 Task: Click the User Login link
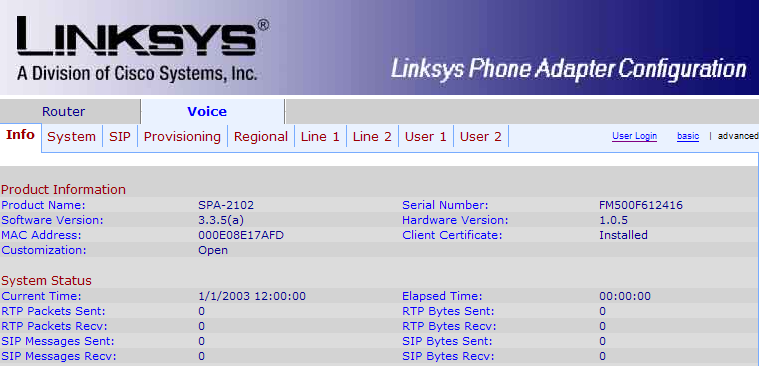click(634, 136)
